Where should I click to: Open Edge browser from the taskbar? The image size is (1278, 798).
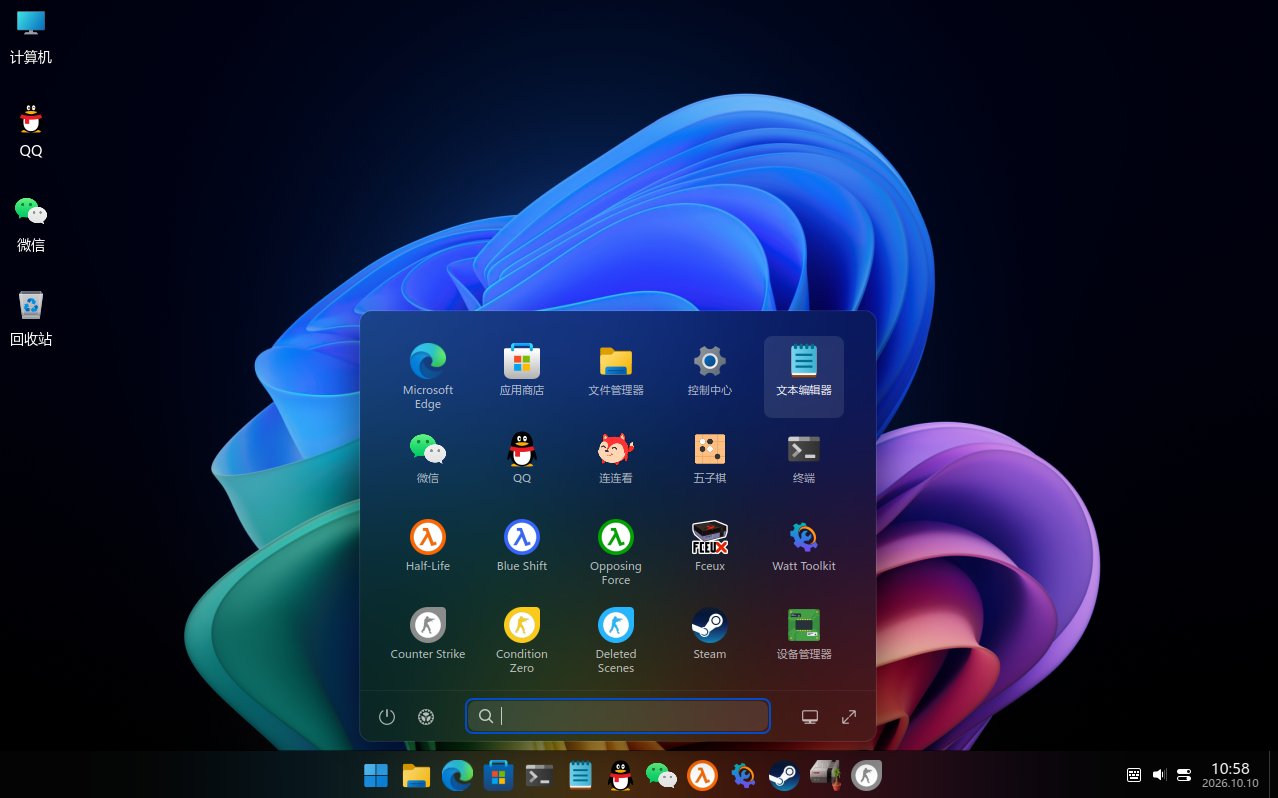point(457,775)
